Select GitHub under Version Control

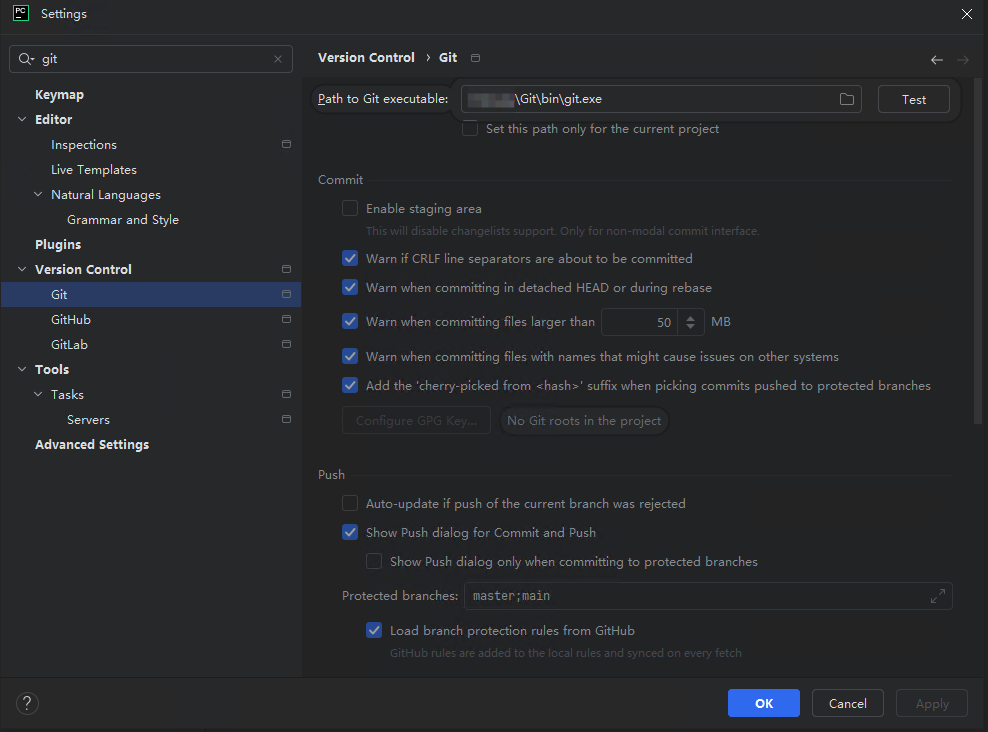[x=71, y=319]
